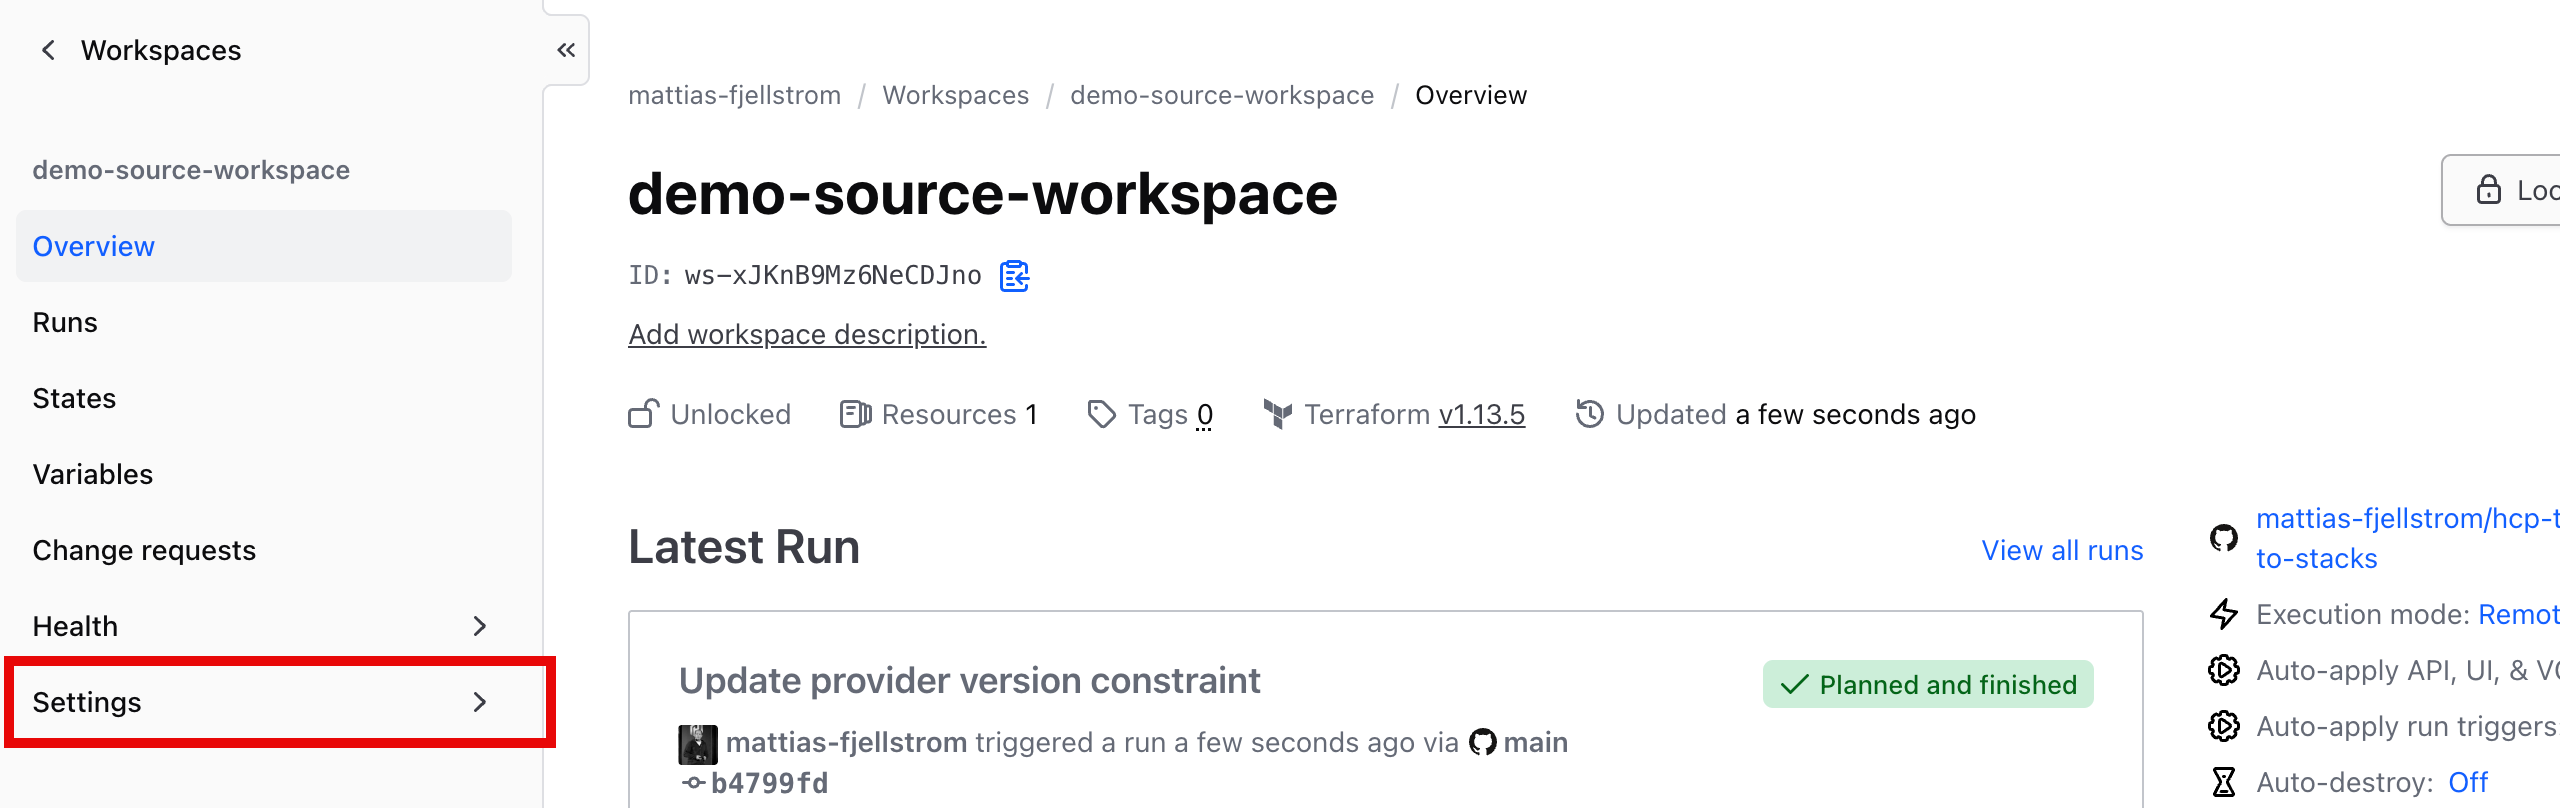This screenshot has width=2560, height=808.
Task: Click Add workspace description
Action: 806,334
